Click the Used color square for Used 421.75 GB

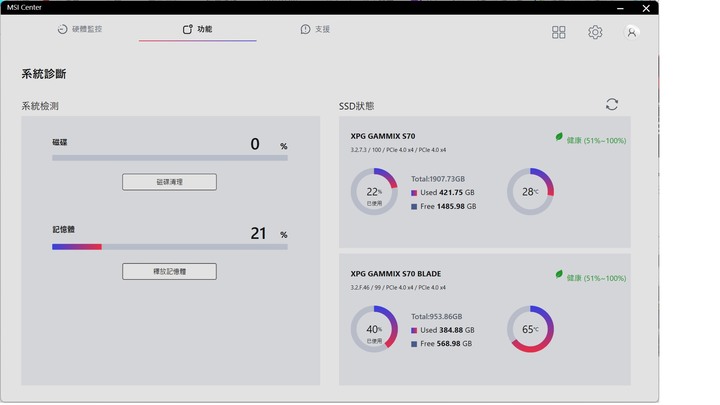tap(414, 193)
